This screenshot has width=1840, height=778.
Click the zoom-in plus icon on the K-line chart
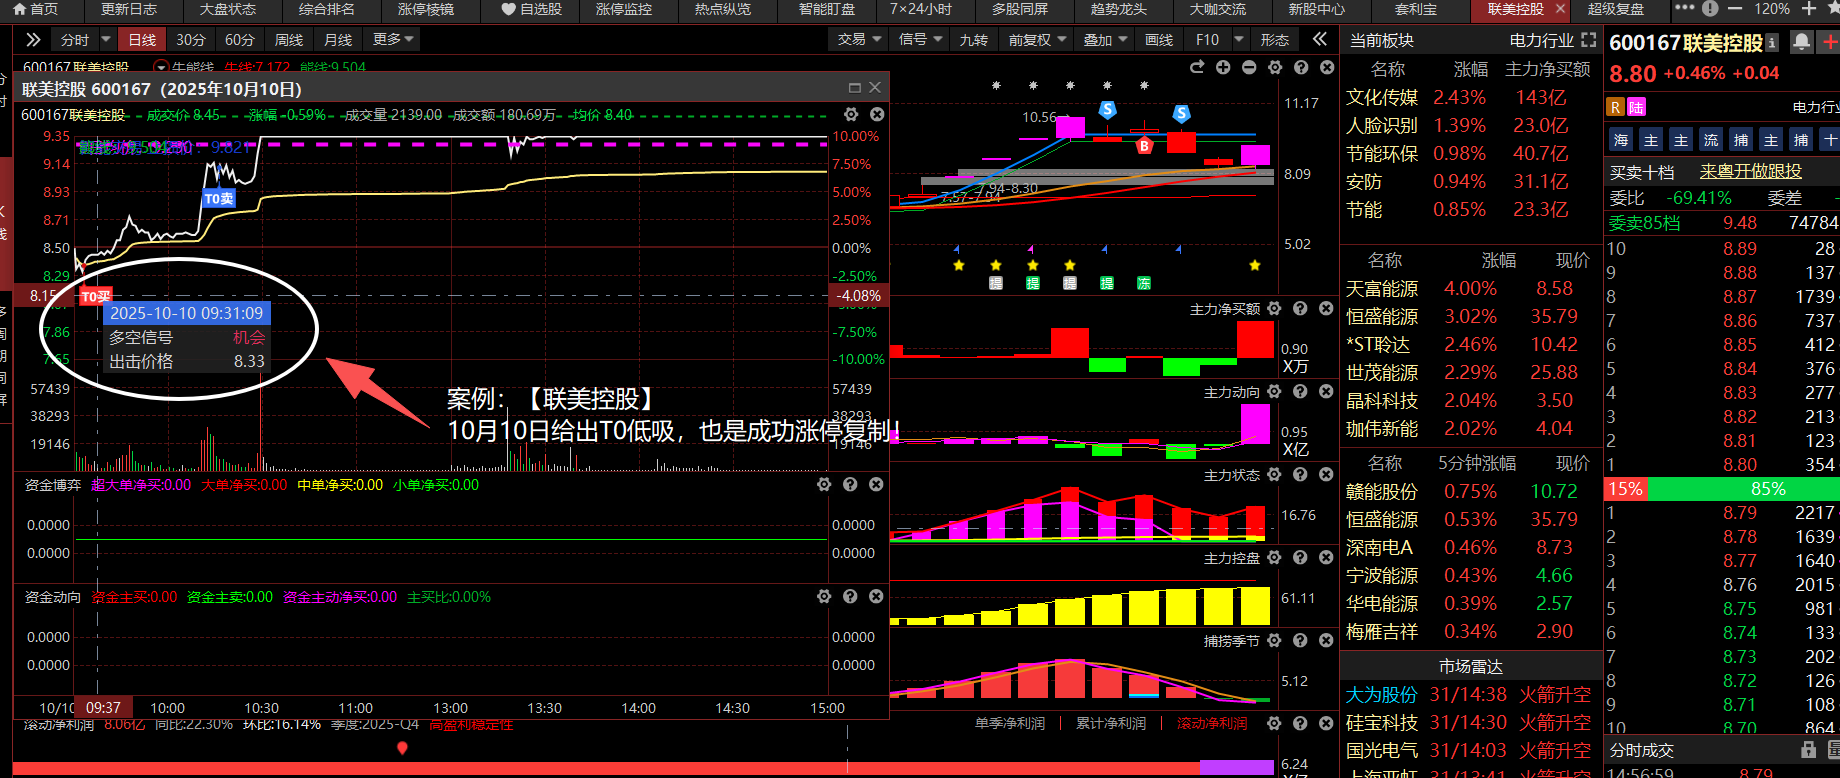1223,67
